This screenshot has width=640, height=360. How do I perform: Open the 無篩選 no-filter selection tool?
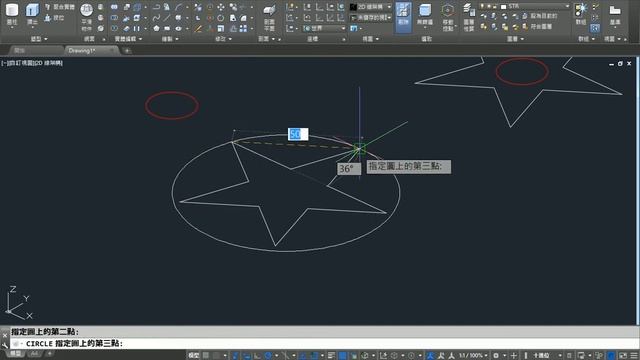coord(425,15)
